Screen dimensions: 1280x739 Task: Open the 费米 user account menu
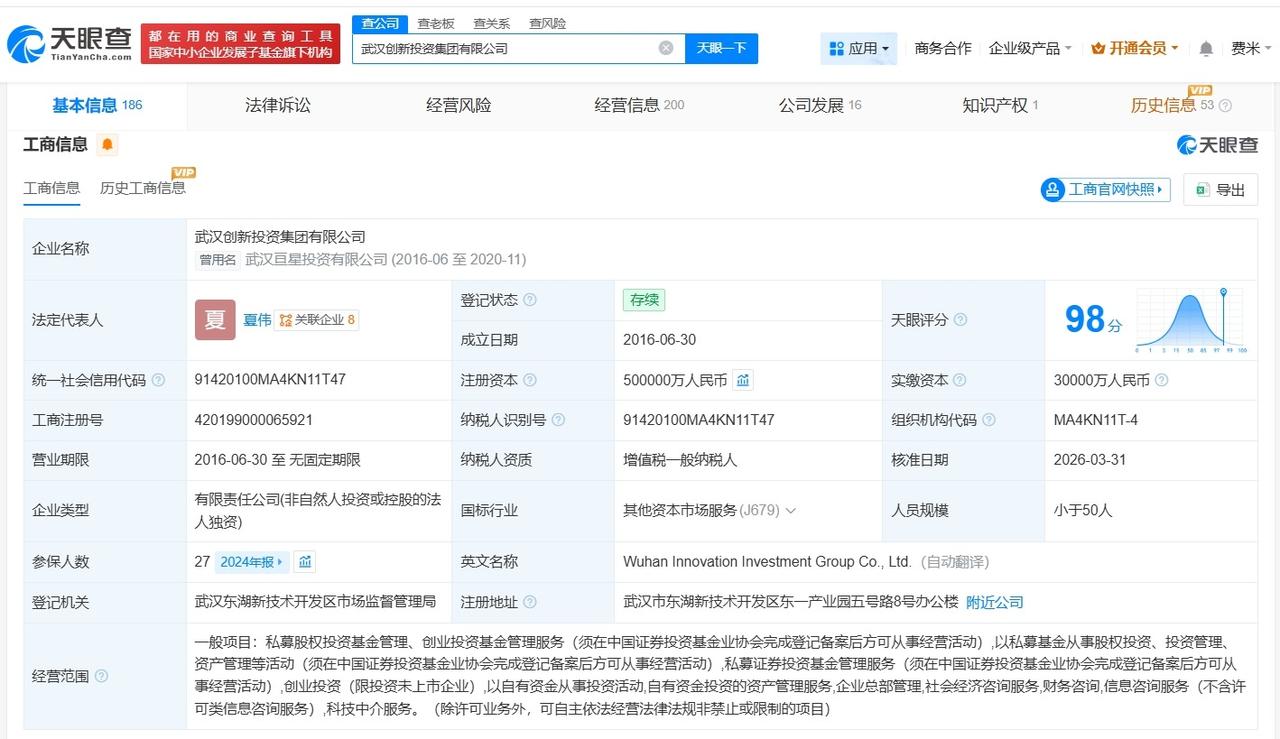tap(1250, 48)
